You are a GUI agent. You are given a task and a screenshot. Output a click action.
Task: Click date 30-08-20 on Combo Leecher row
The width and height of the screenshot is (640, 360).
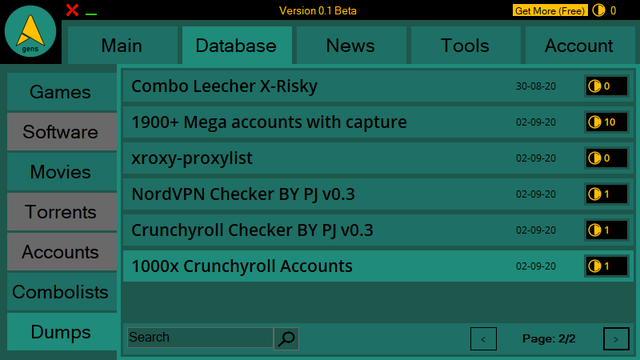536,87
